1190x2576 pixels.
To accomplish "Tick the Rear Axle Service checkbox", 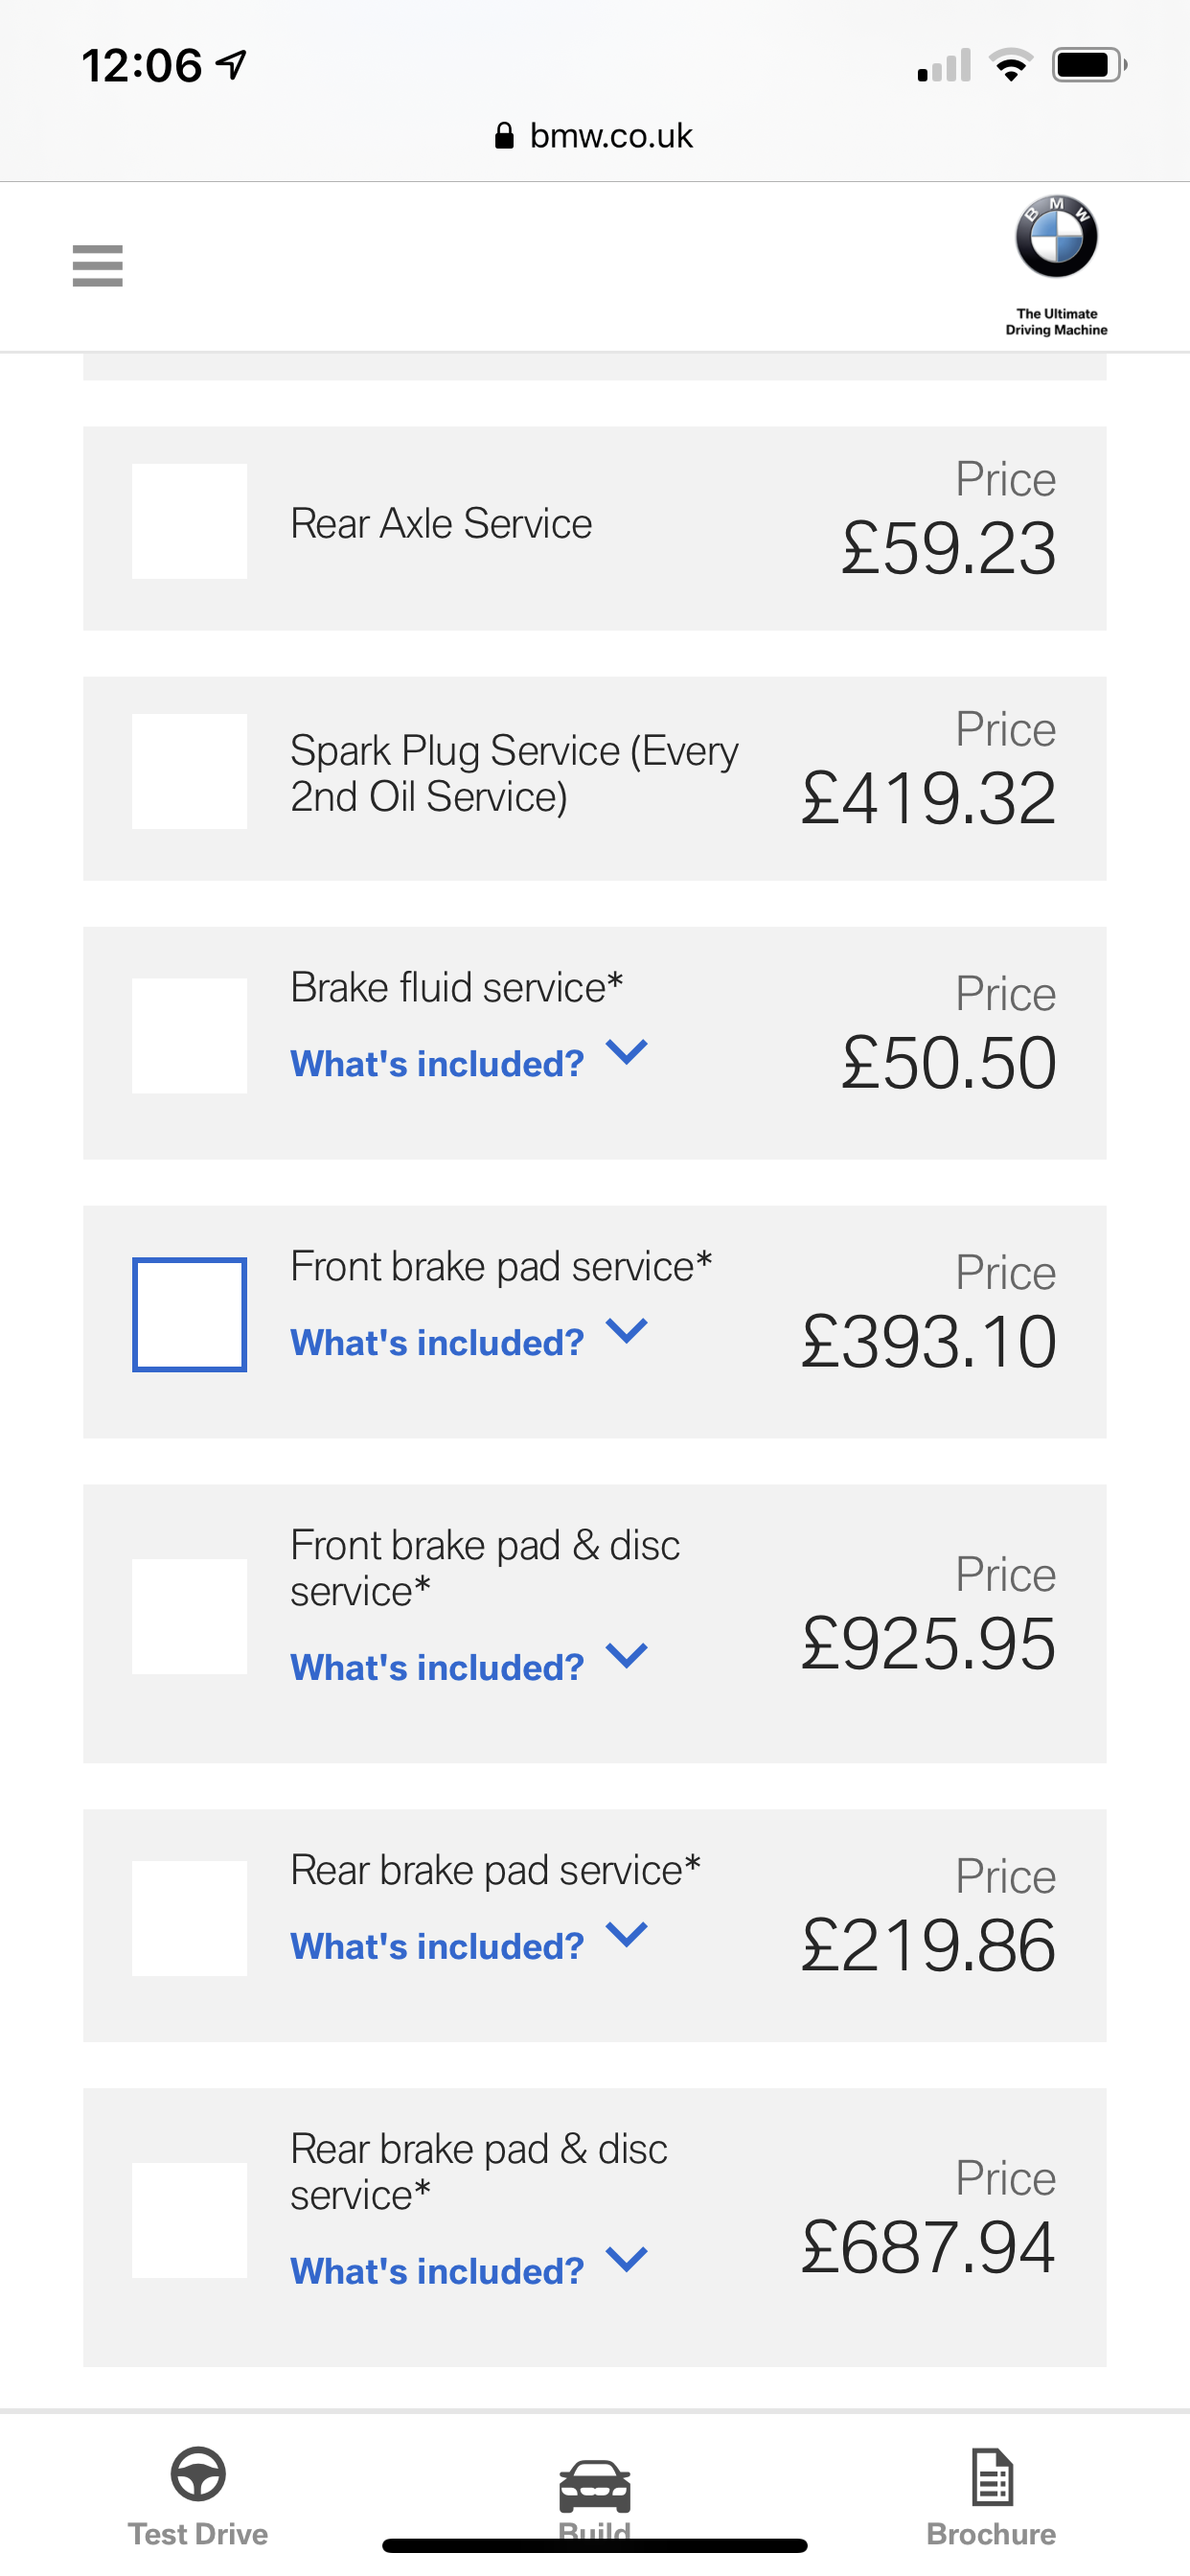I will click(x=189, y=521).
